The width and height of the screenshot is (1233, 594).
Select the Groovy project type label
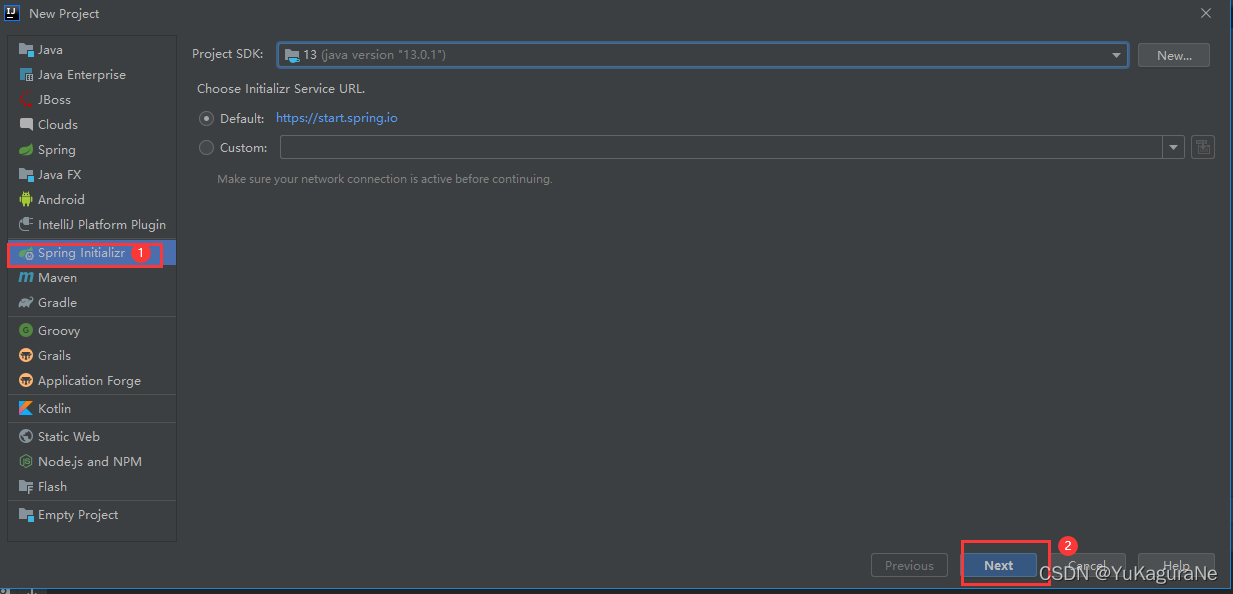[59, 331]
